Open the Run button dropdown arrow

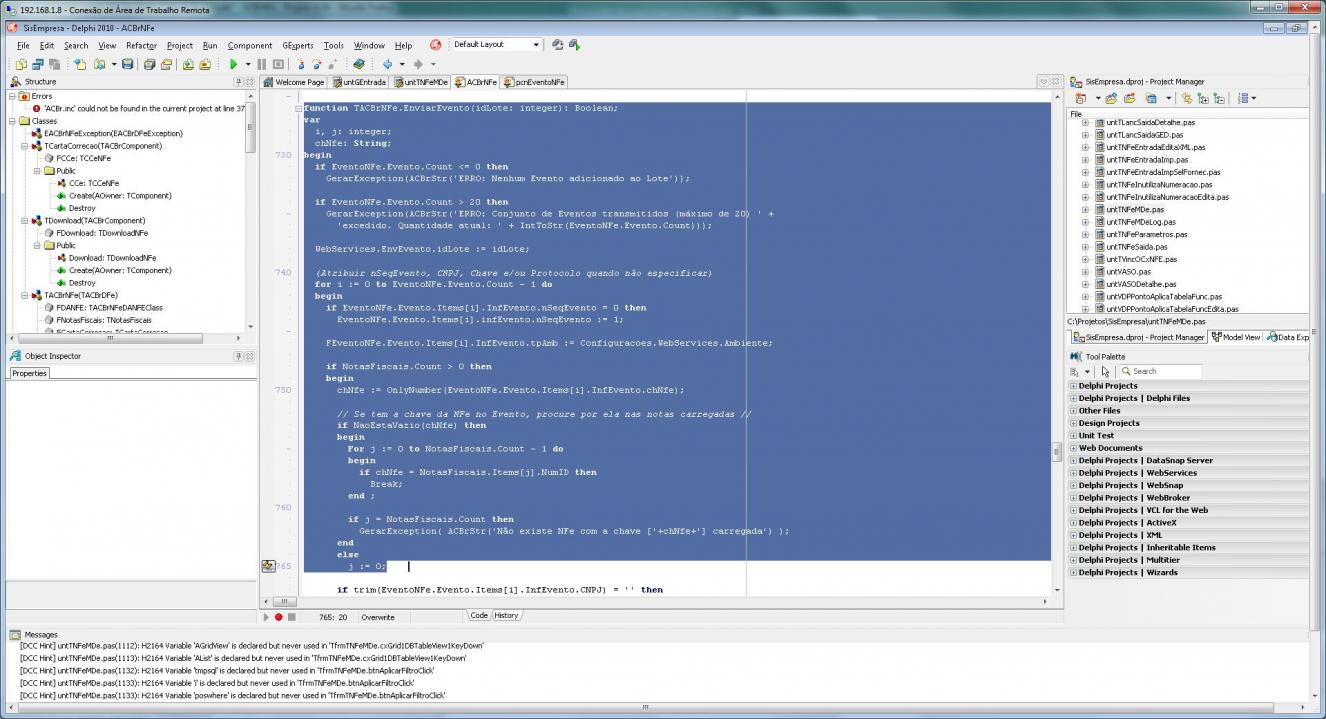[x=248, y=64]
